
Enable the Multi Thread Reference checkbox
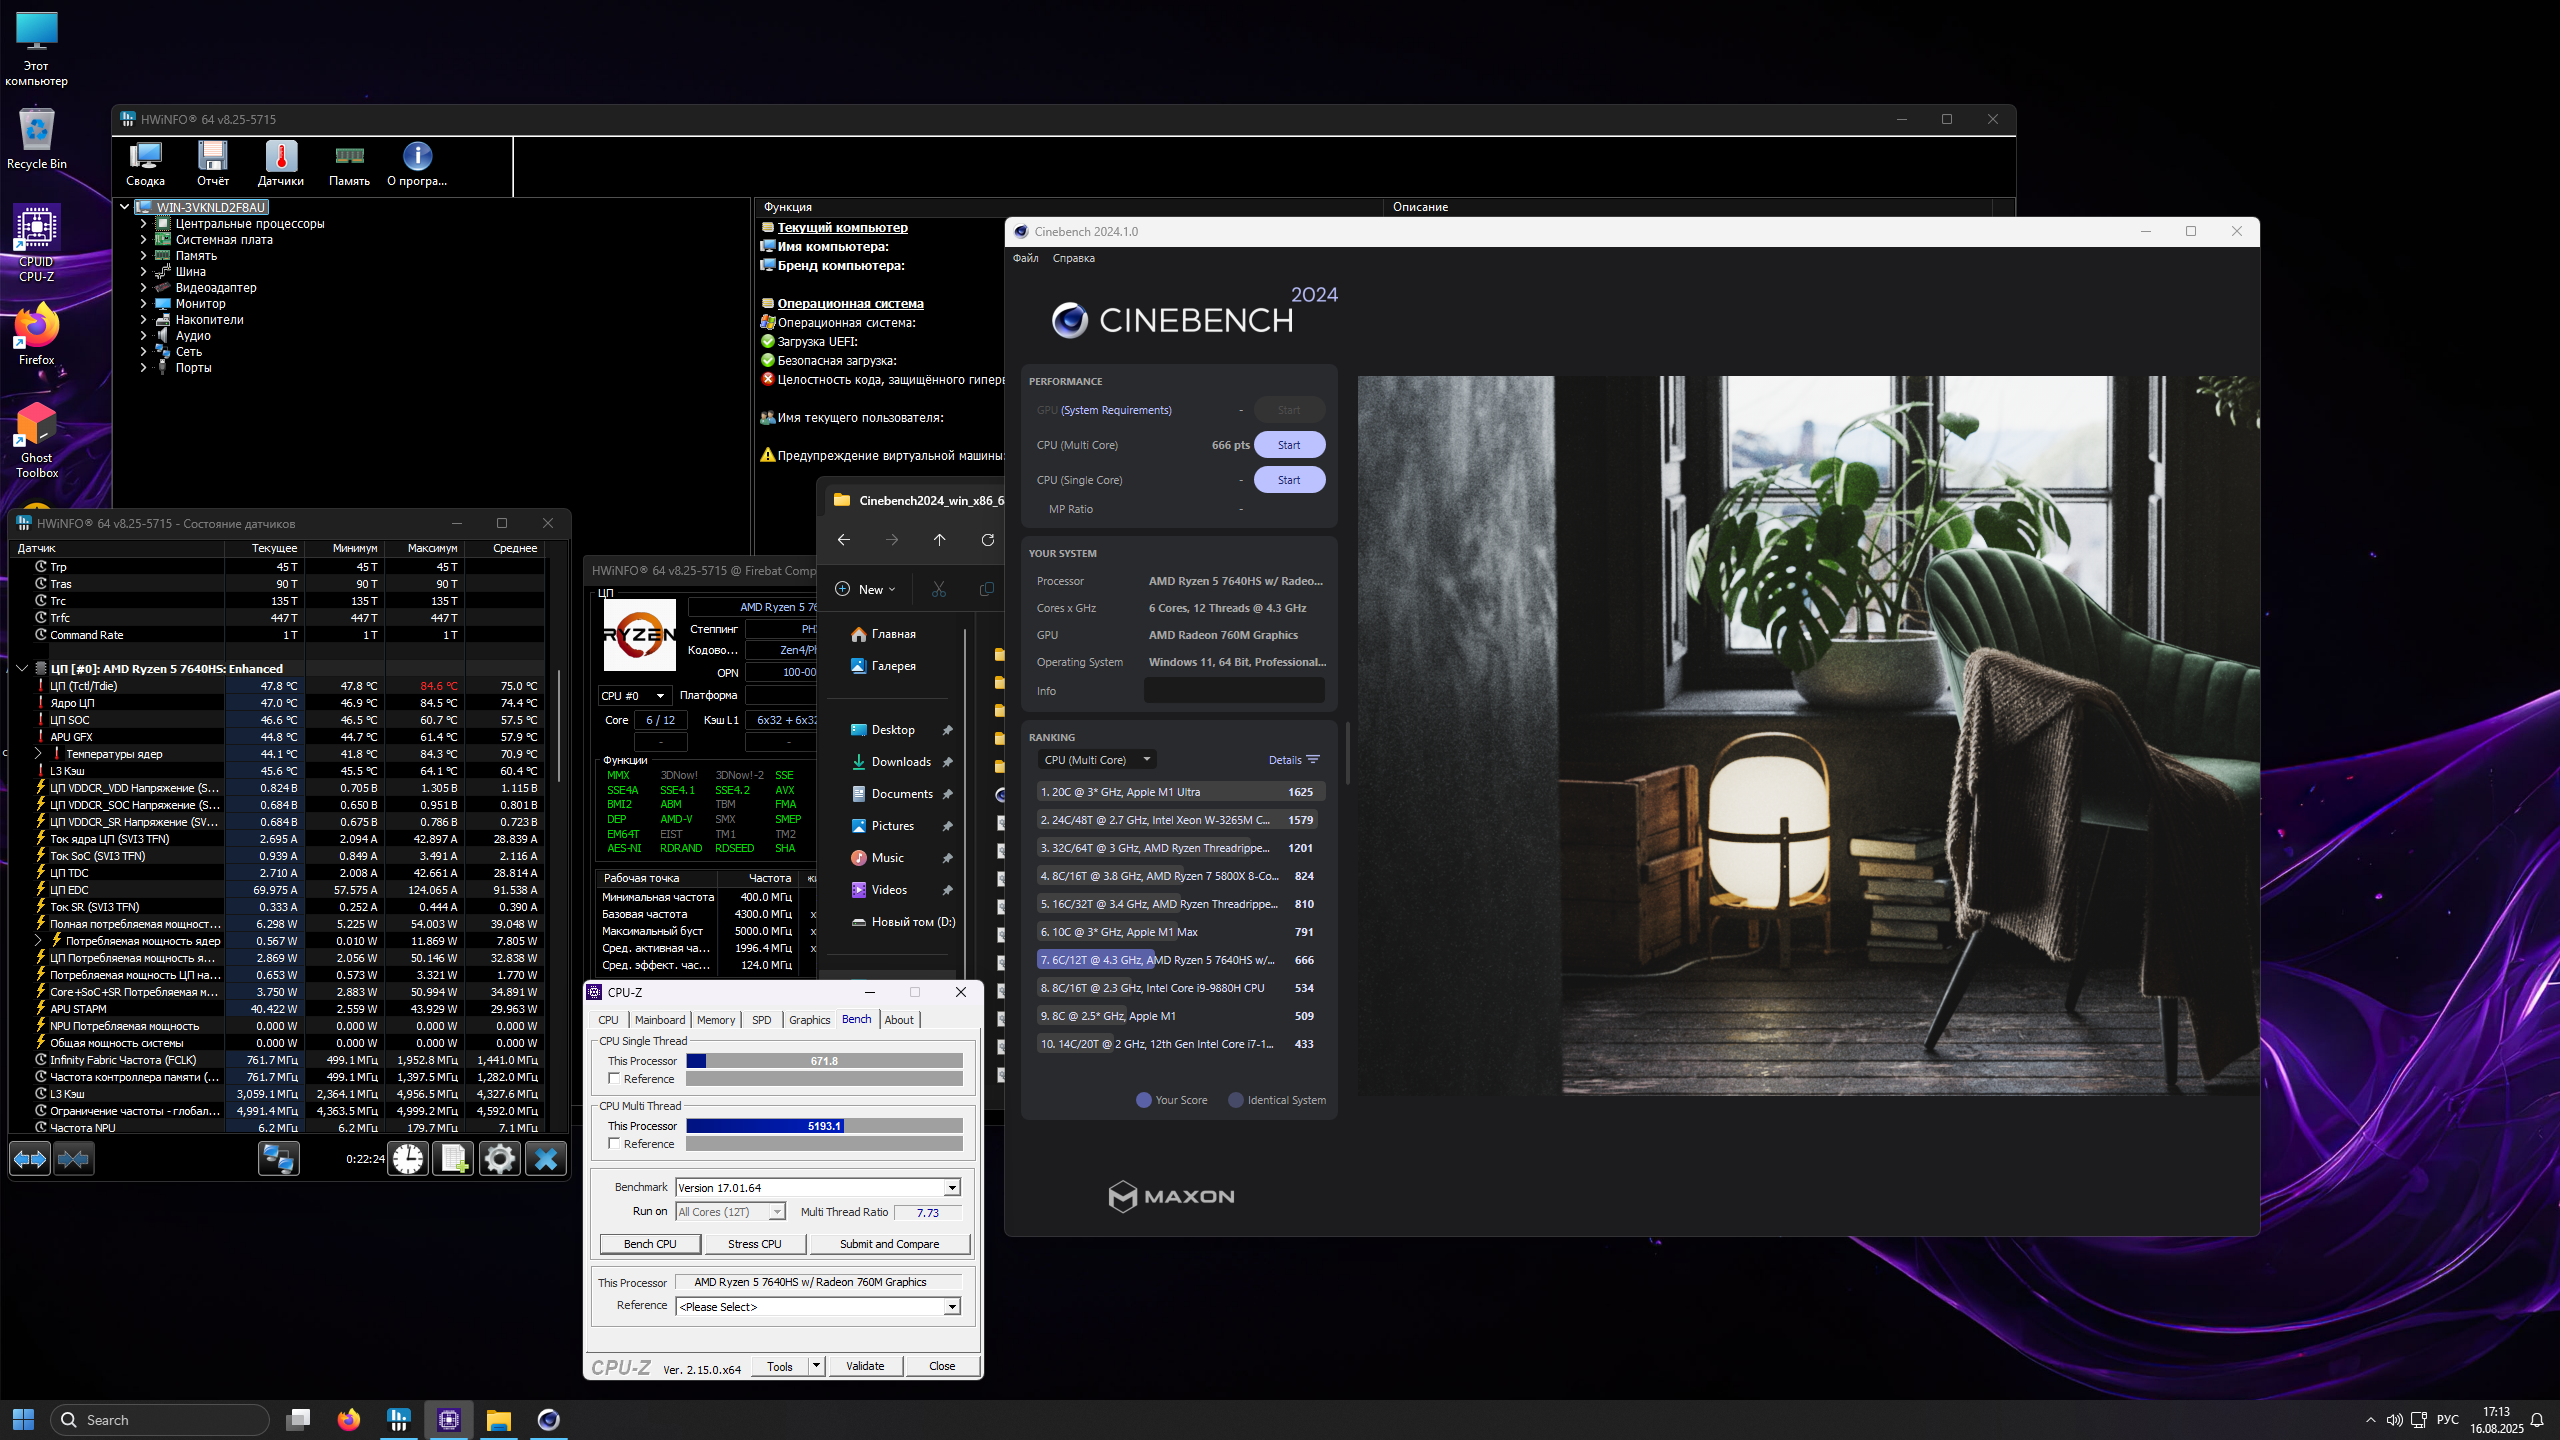click(x=614, y=1143)
